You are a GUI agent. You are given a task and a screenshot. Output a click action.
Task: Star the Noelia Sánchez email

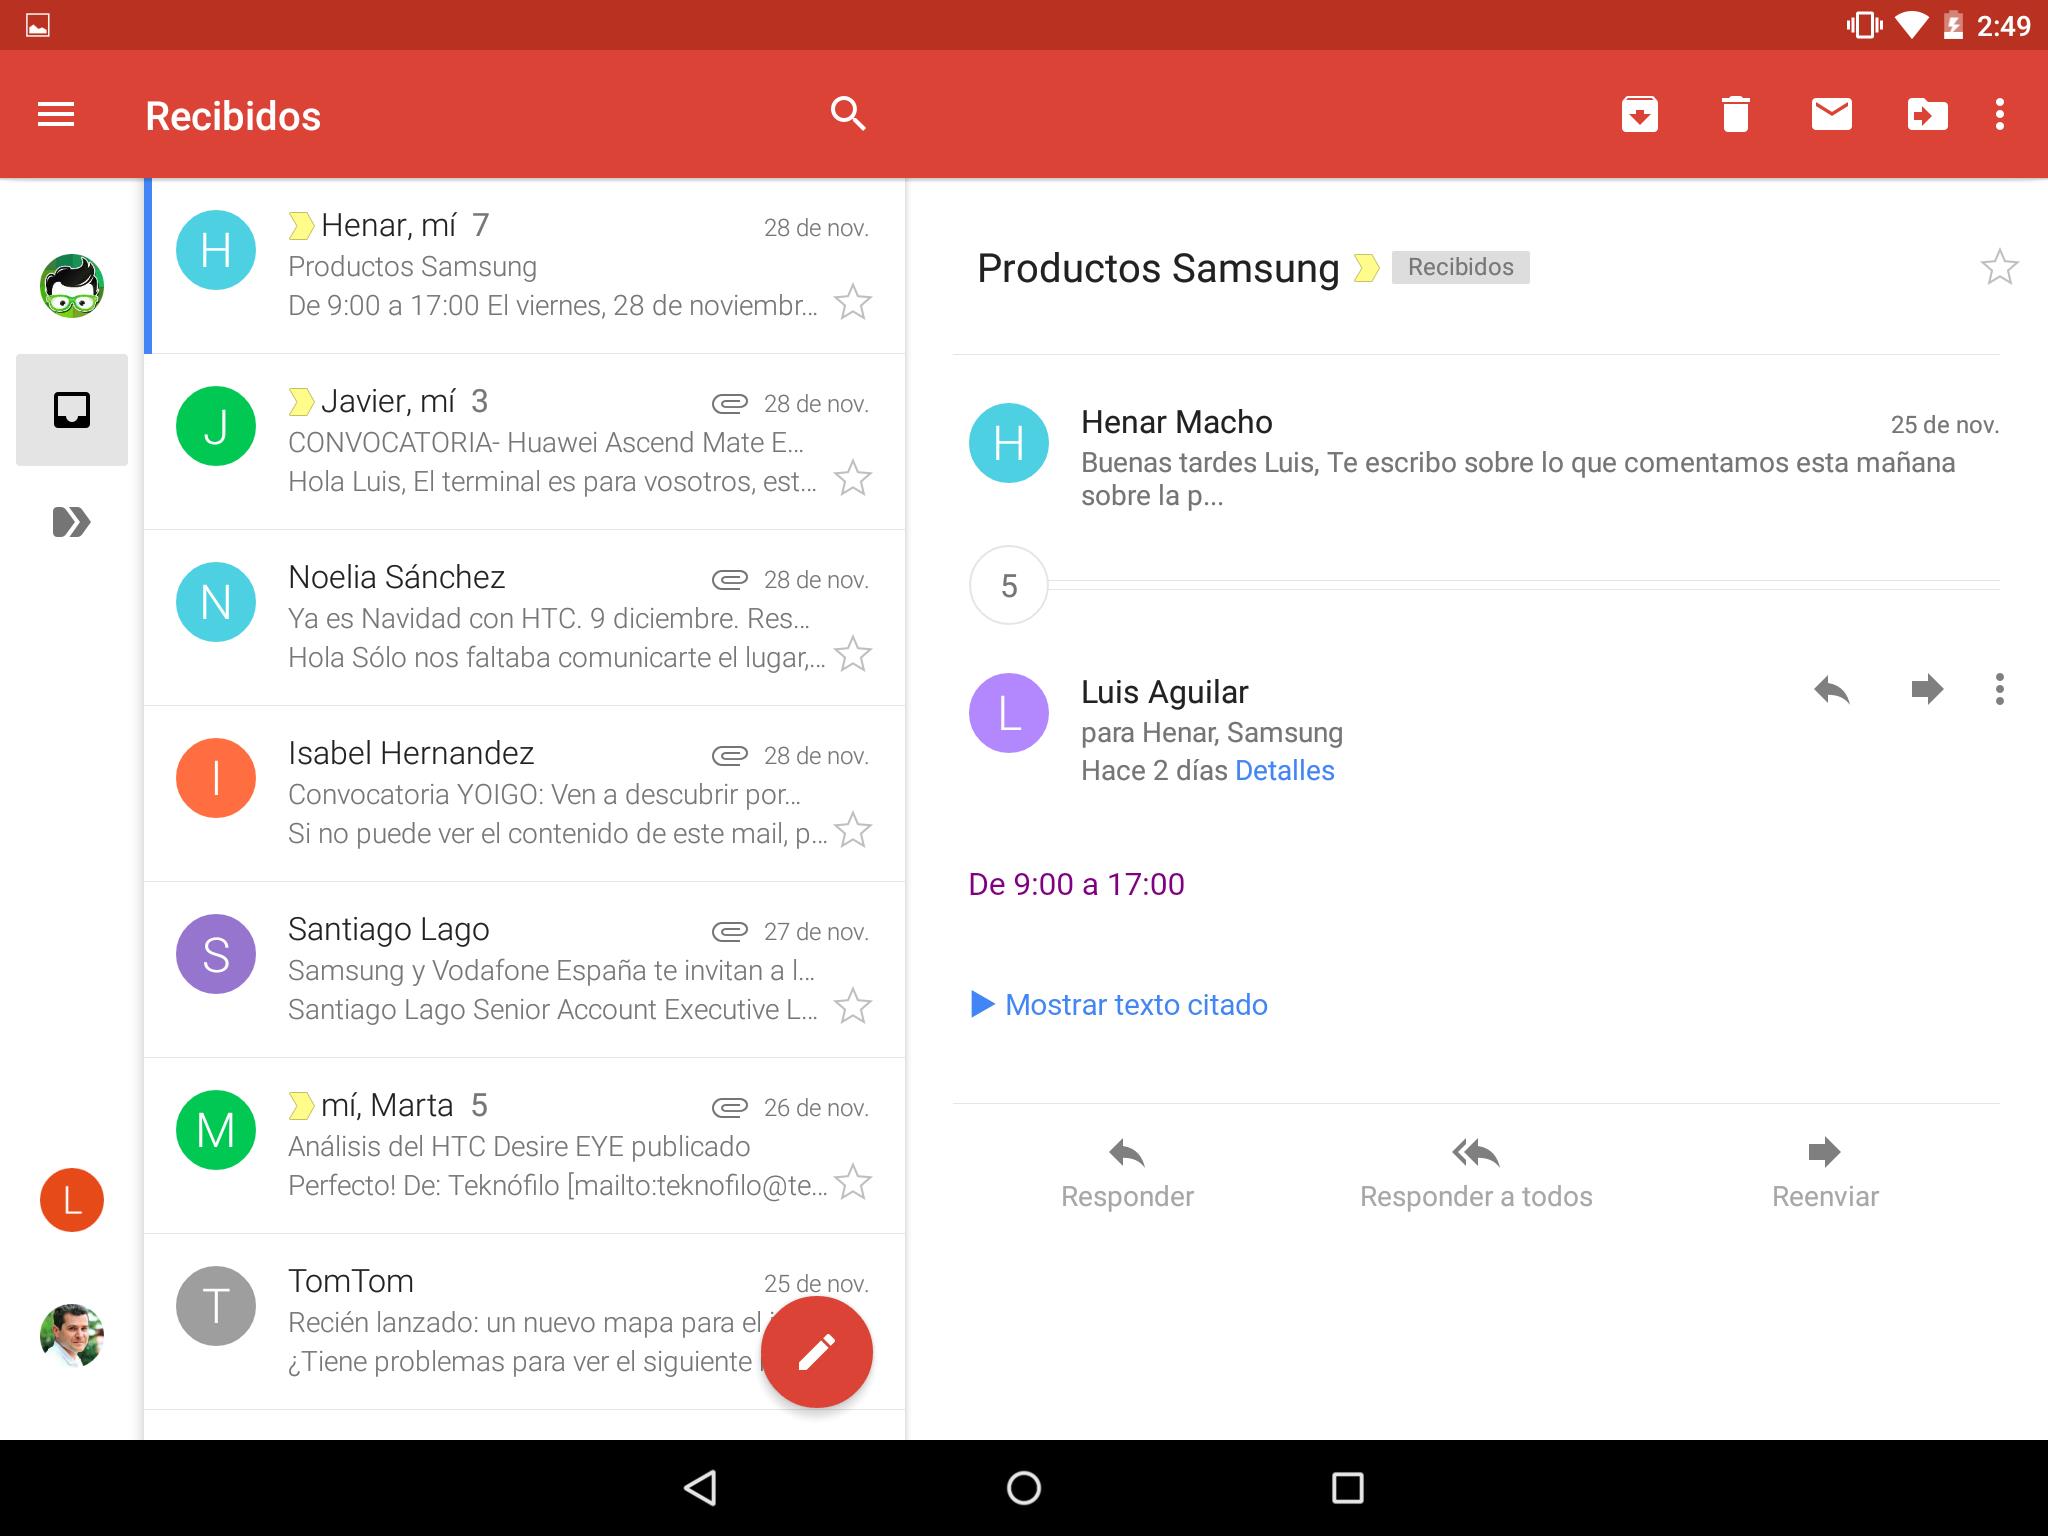[x=852, y=655]
